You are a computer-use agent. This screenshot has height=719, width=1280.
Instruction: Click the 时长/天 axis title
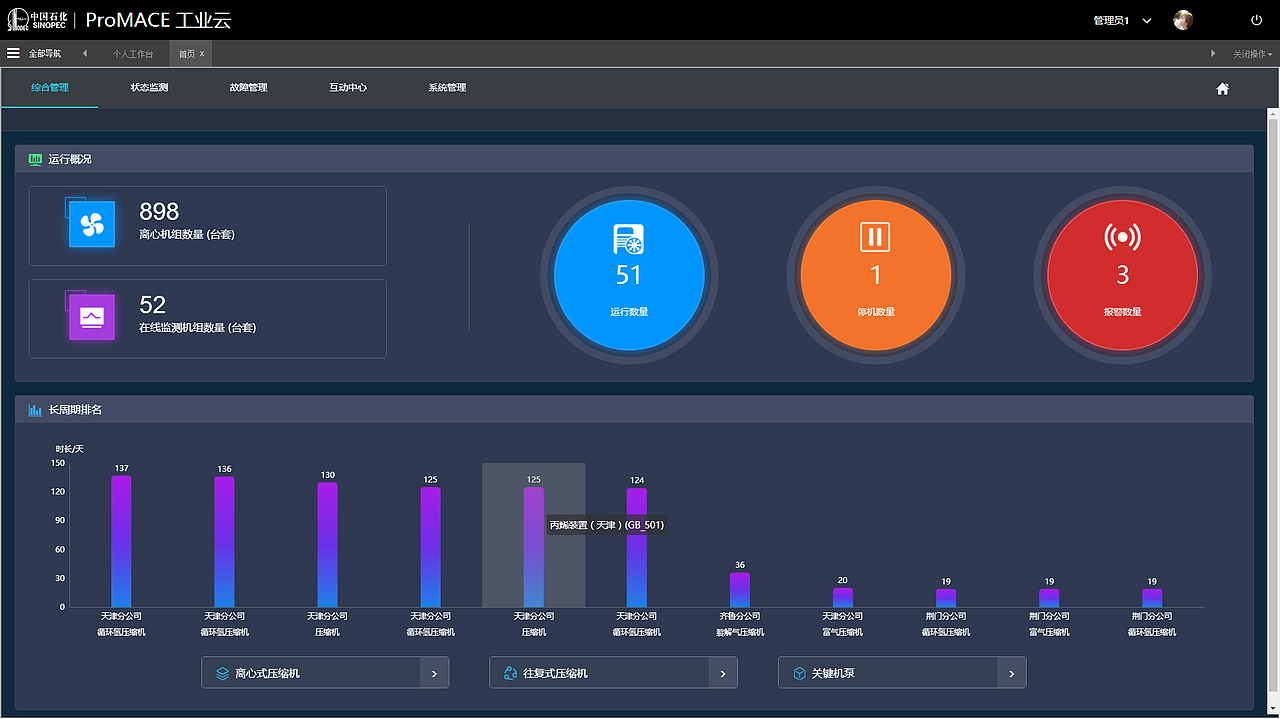click(x=70, y=449)
